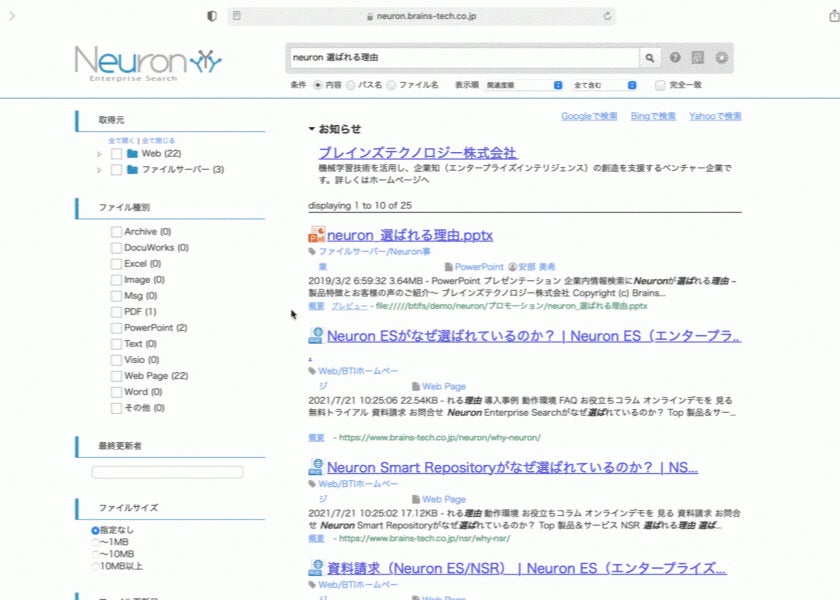Viewport: 840px width, 600px height.
Task: Click tag icon before ファイルサーバー/Neuron path
Action: click(x=312, y=252)
